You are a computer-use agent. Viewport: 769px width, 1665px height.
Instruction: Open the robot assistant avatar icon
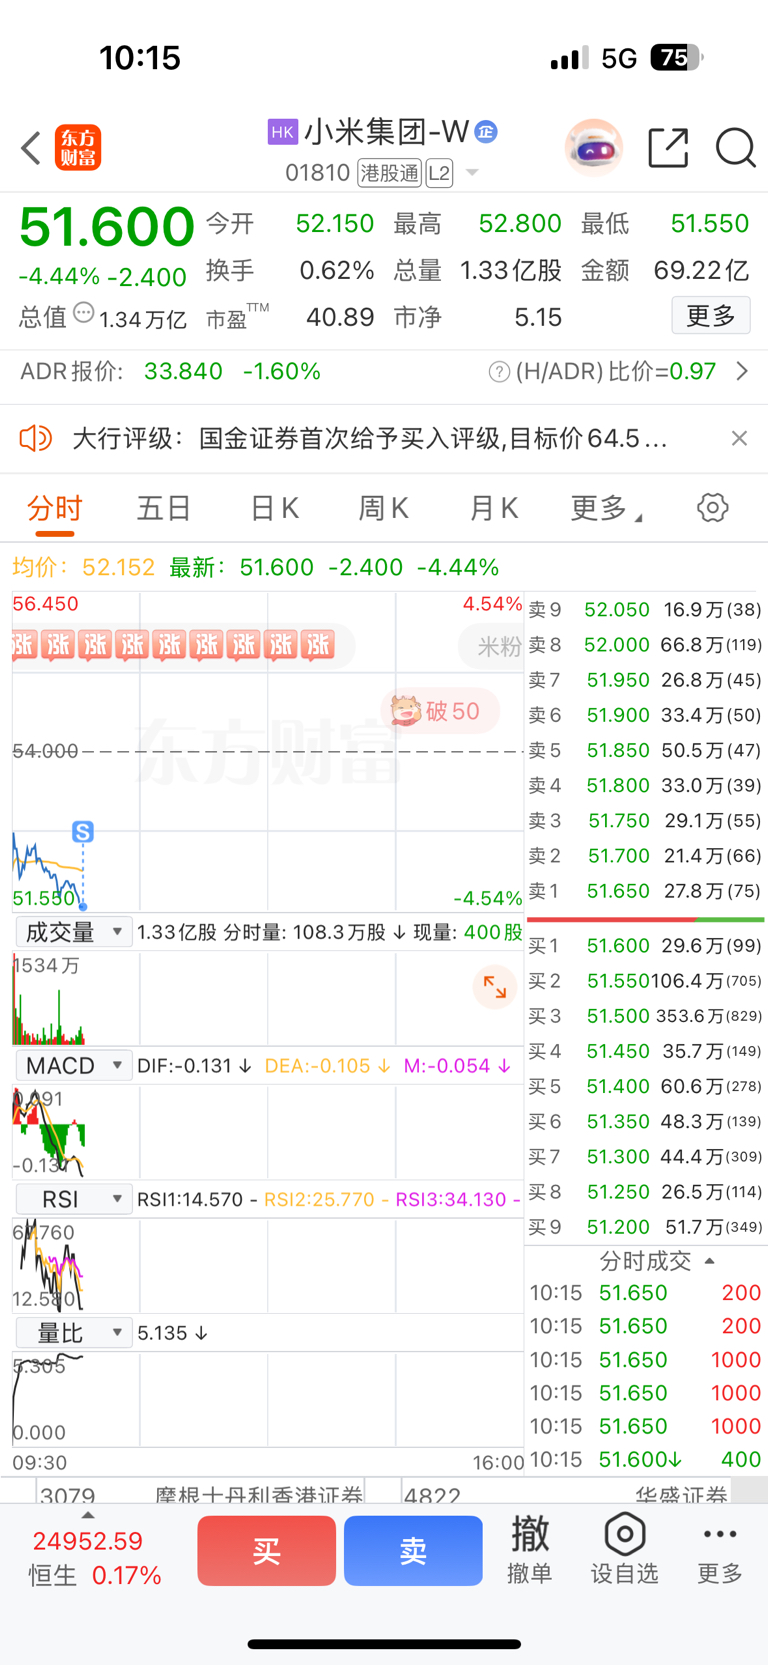(594, 148)
